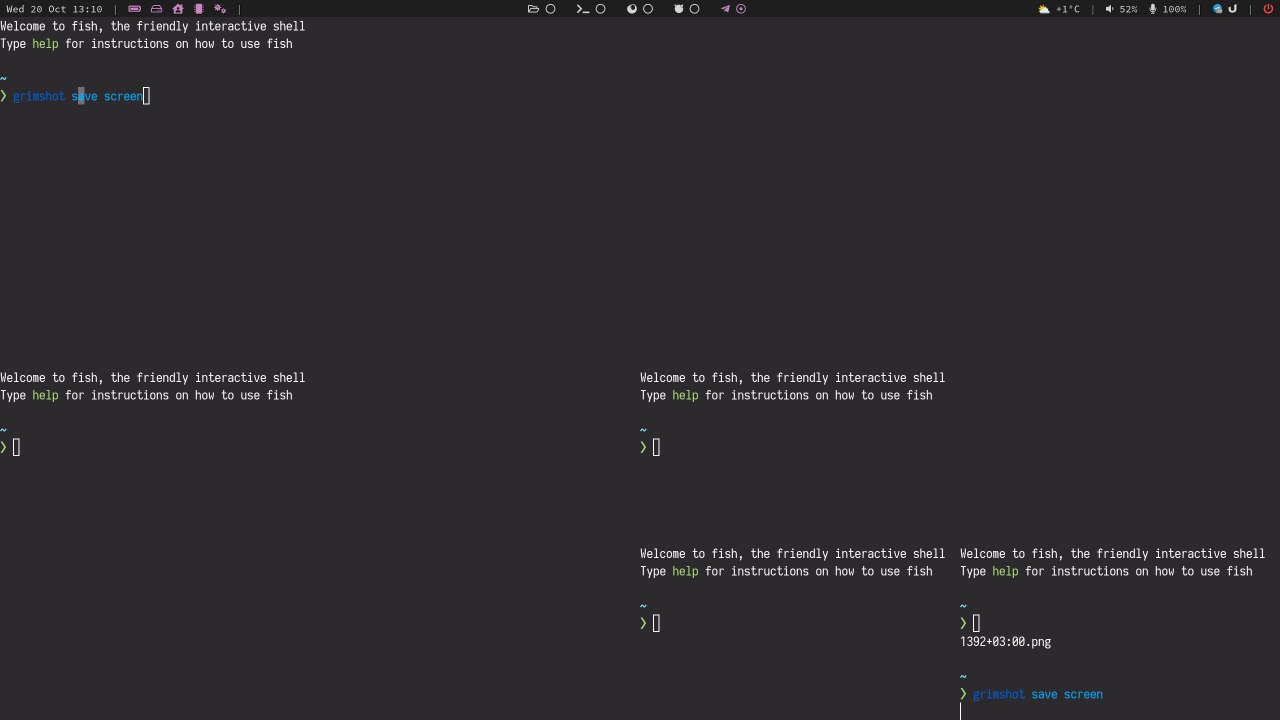Click the 52% volume value
Viewport: 1280px width, 720px height.
point(1128,9)
